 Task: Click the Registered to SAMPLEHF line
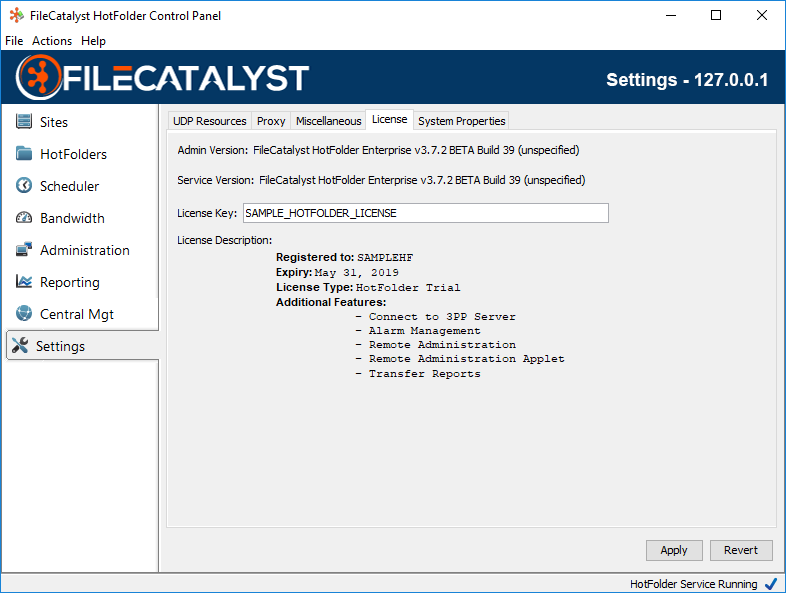pyautogui.click(x=344, y=258)
